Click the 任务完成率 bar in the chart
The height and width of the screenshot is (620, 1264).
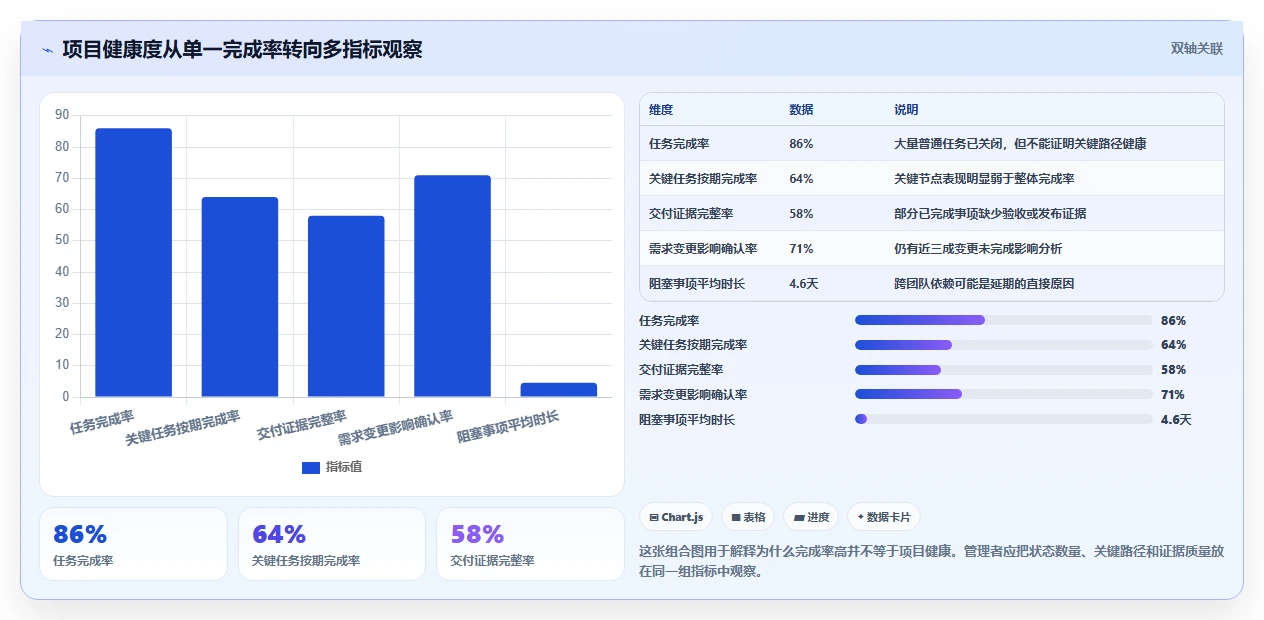coord(134,263)
